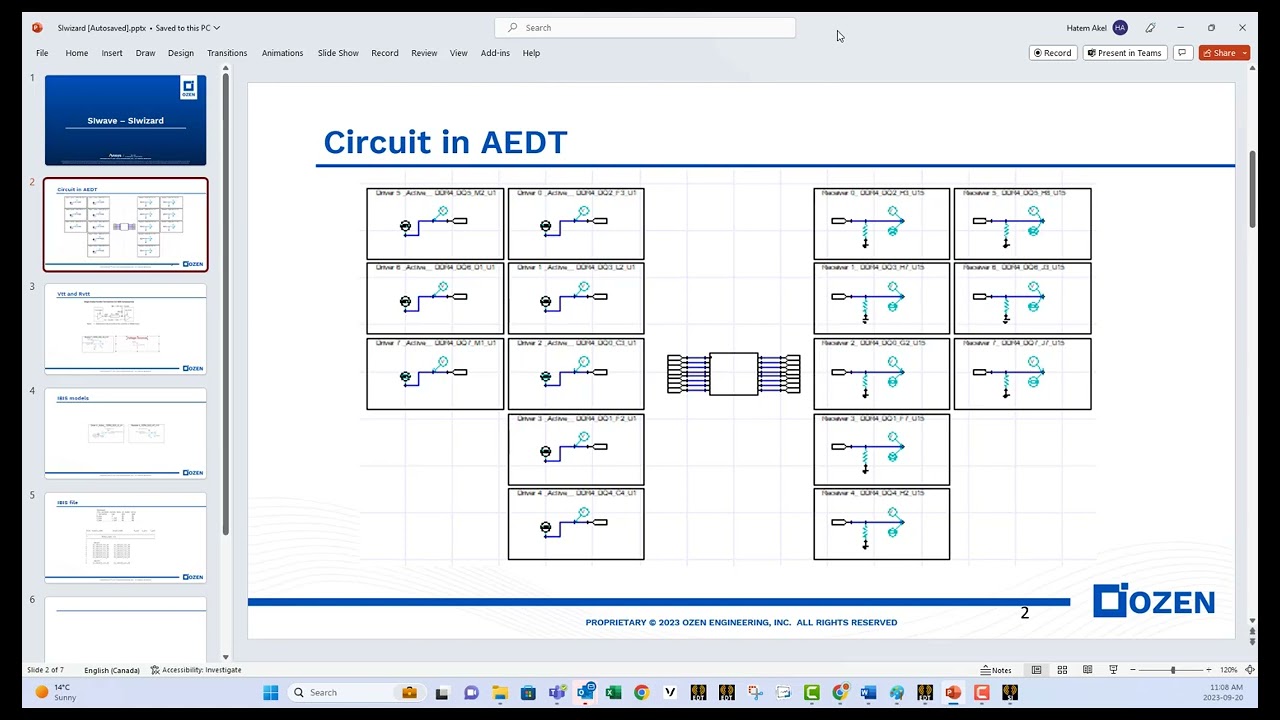Switch to the Slide Show tab

(338, 53)
